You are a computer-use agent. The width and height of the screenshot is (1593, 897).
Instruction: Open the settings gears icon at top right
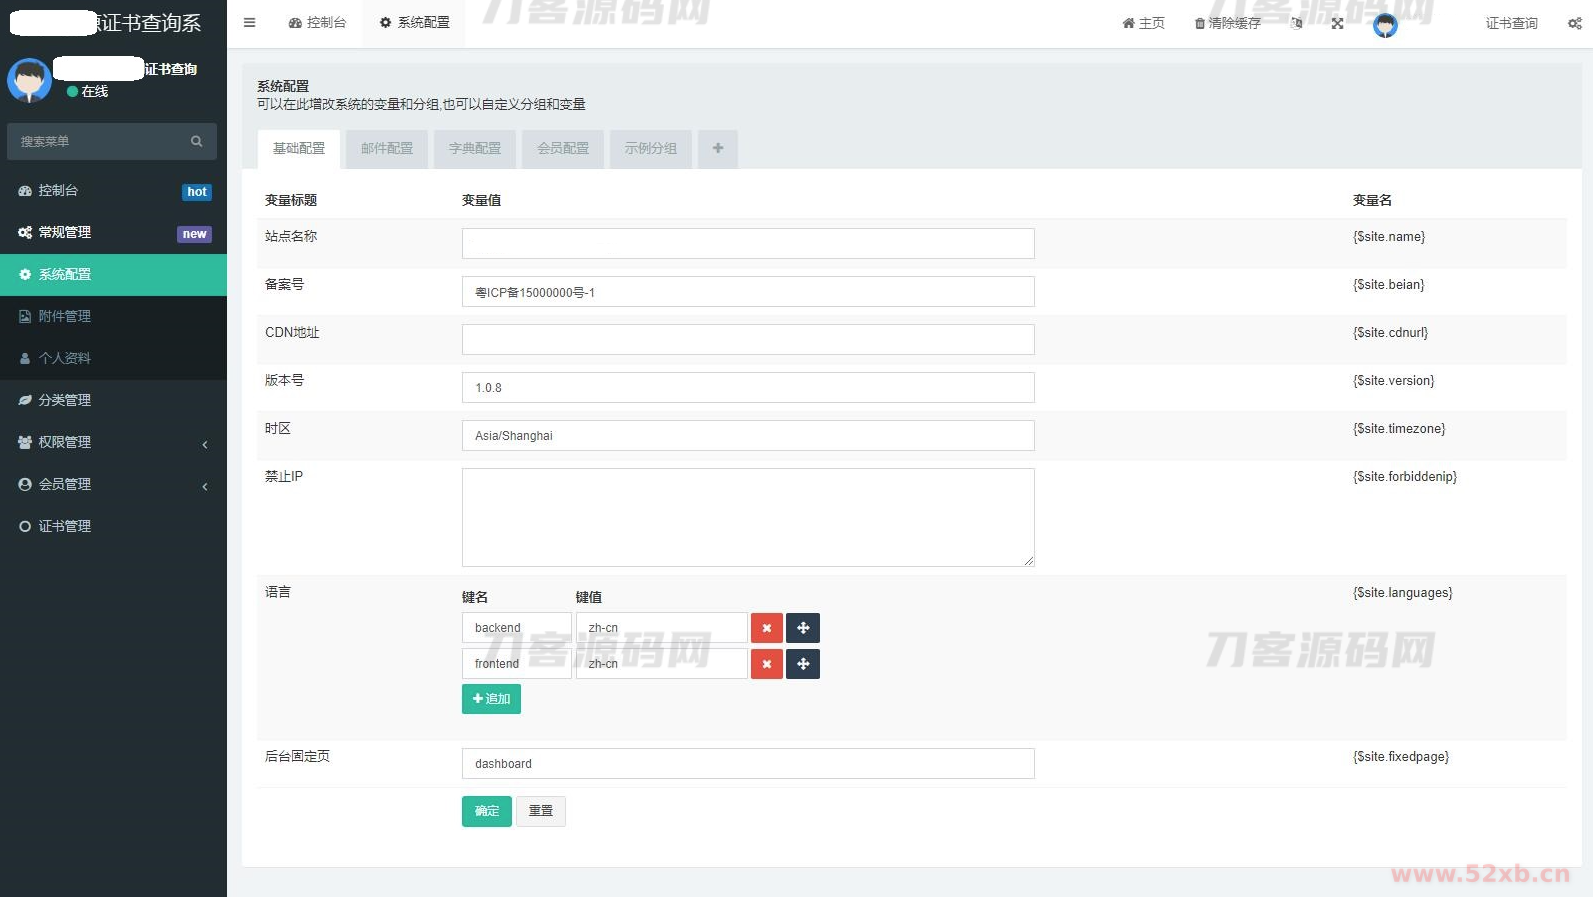(x=1574, y=23)
